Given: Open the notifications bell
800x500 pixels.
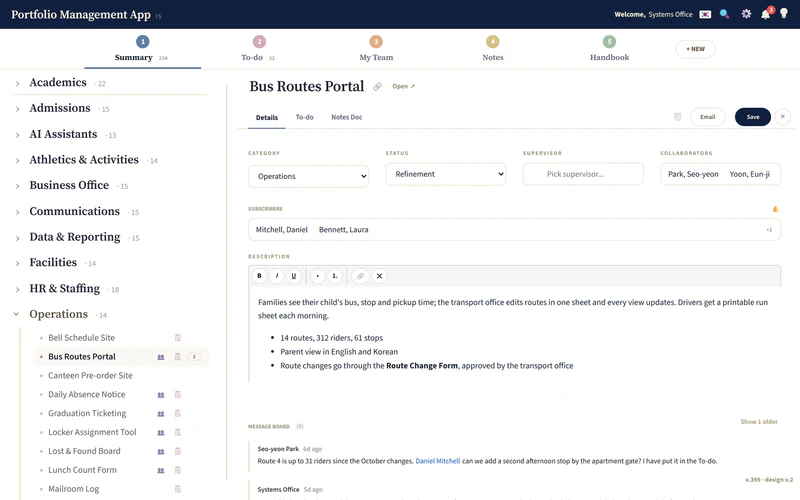Looking at the screenshot, I should coord(765,14).
